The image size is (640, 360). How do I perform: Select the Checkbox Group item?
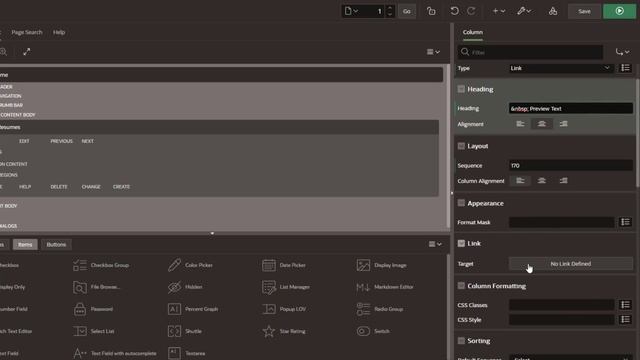tap(101, 265)
